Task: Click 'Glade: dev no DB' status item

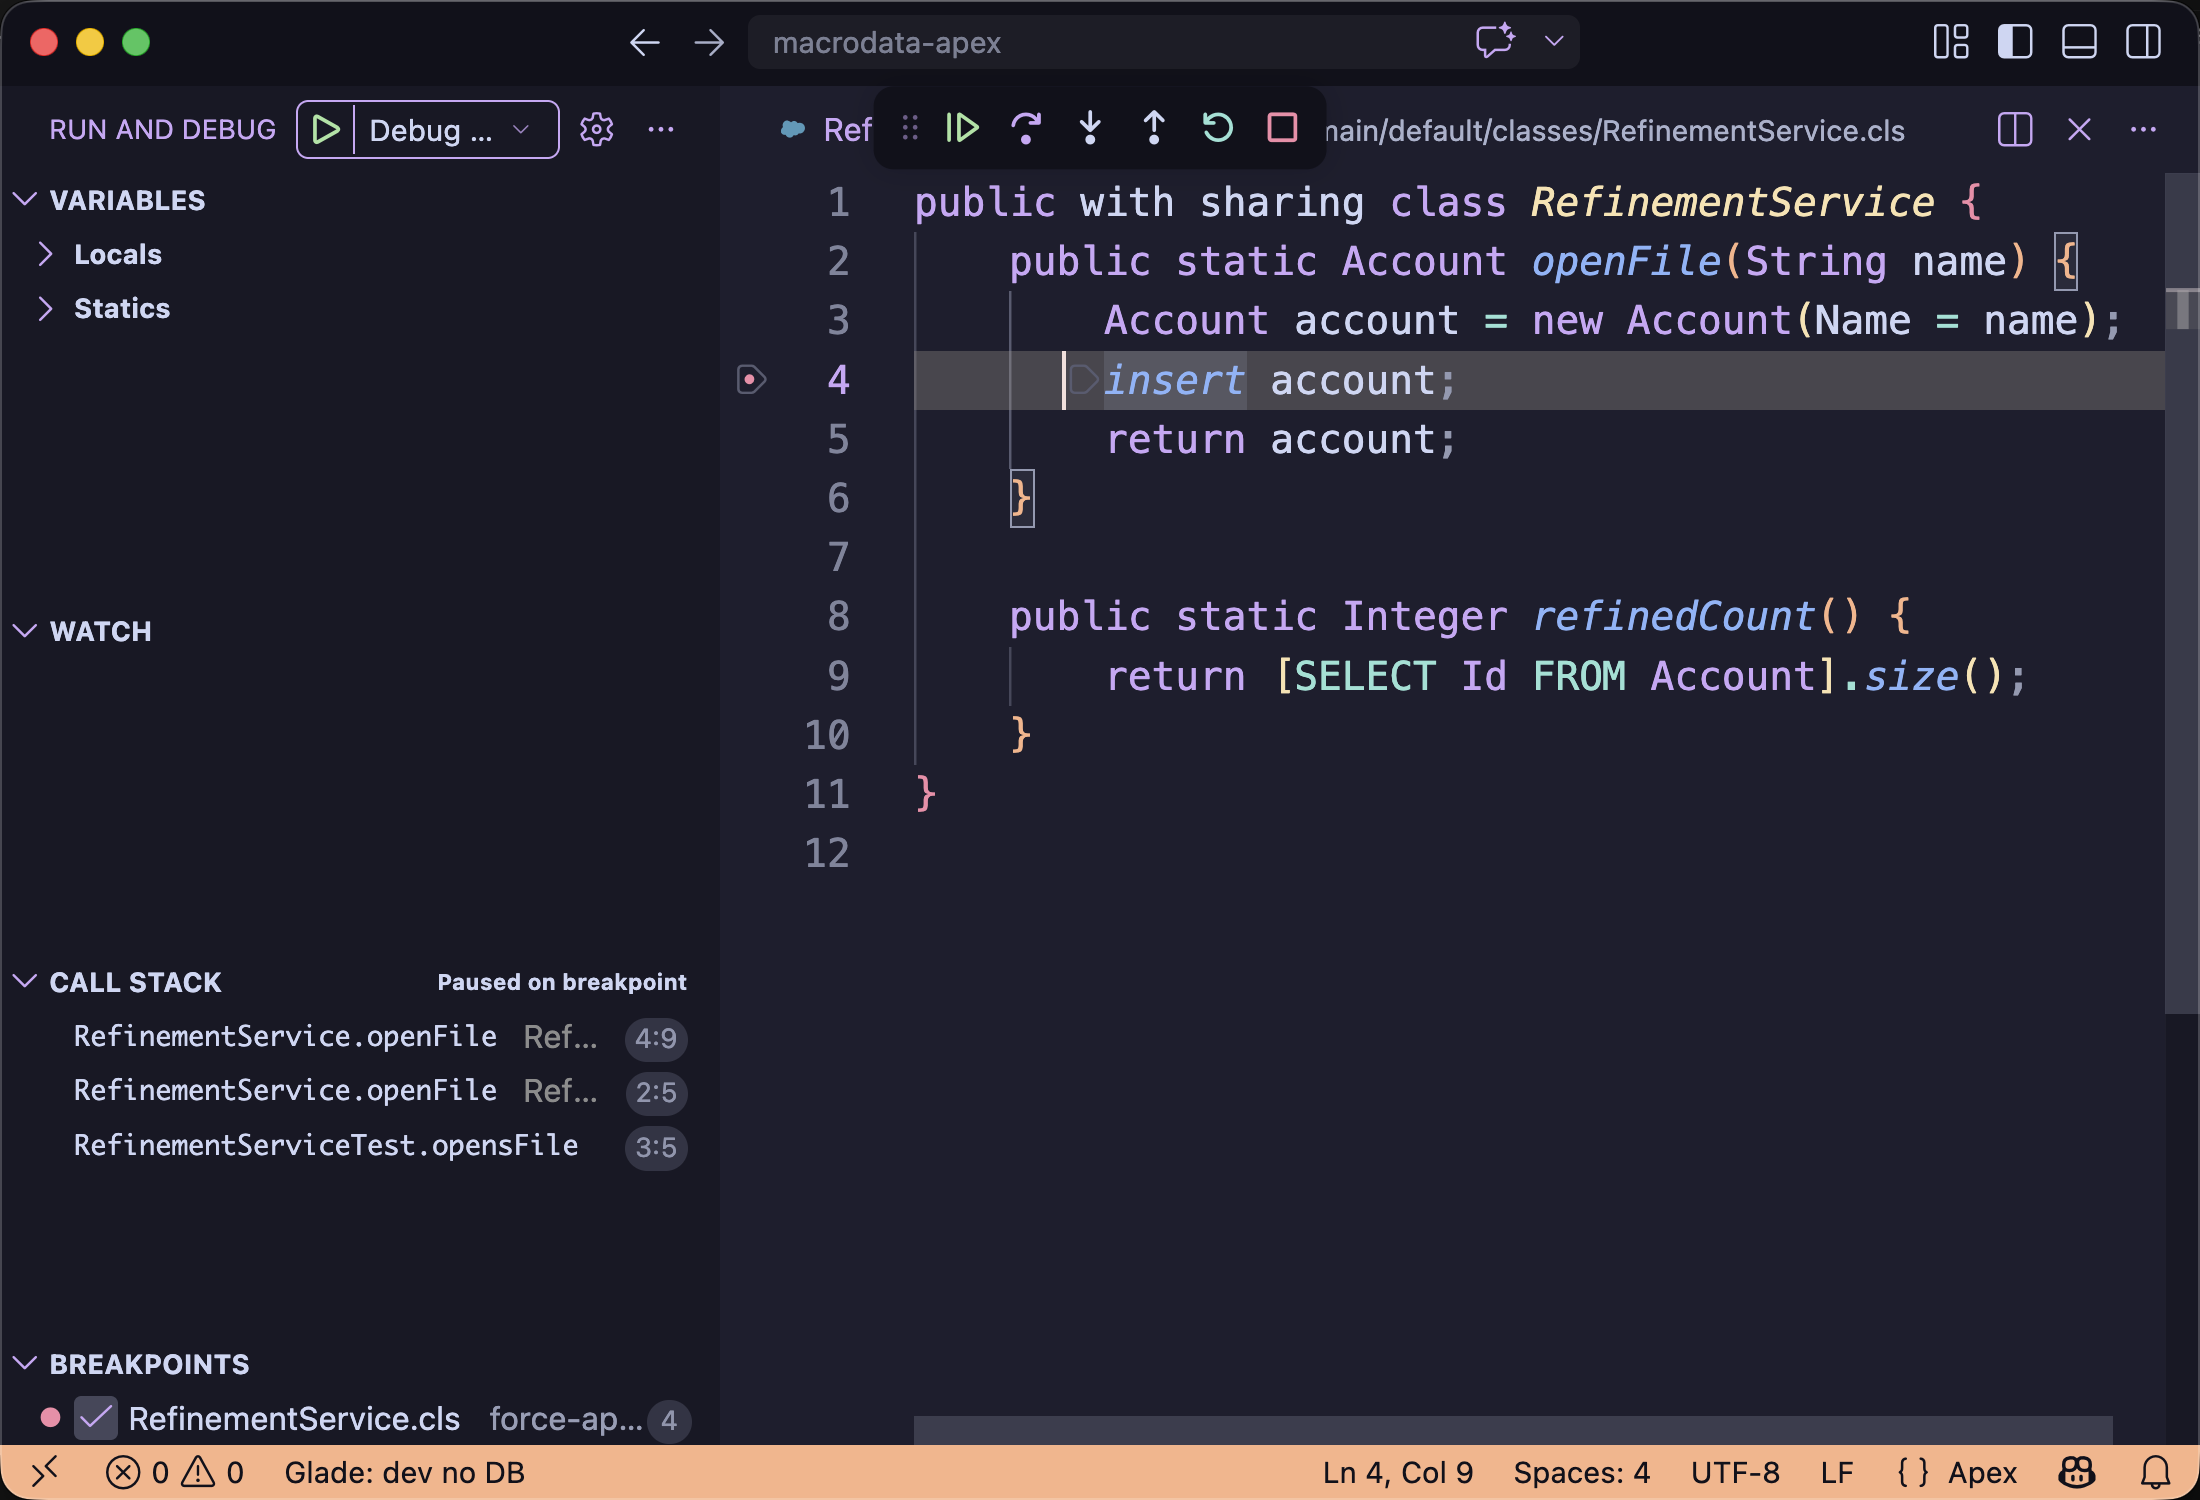Action: [x=404, y=1472]
